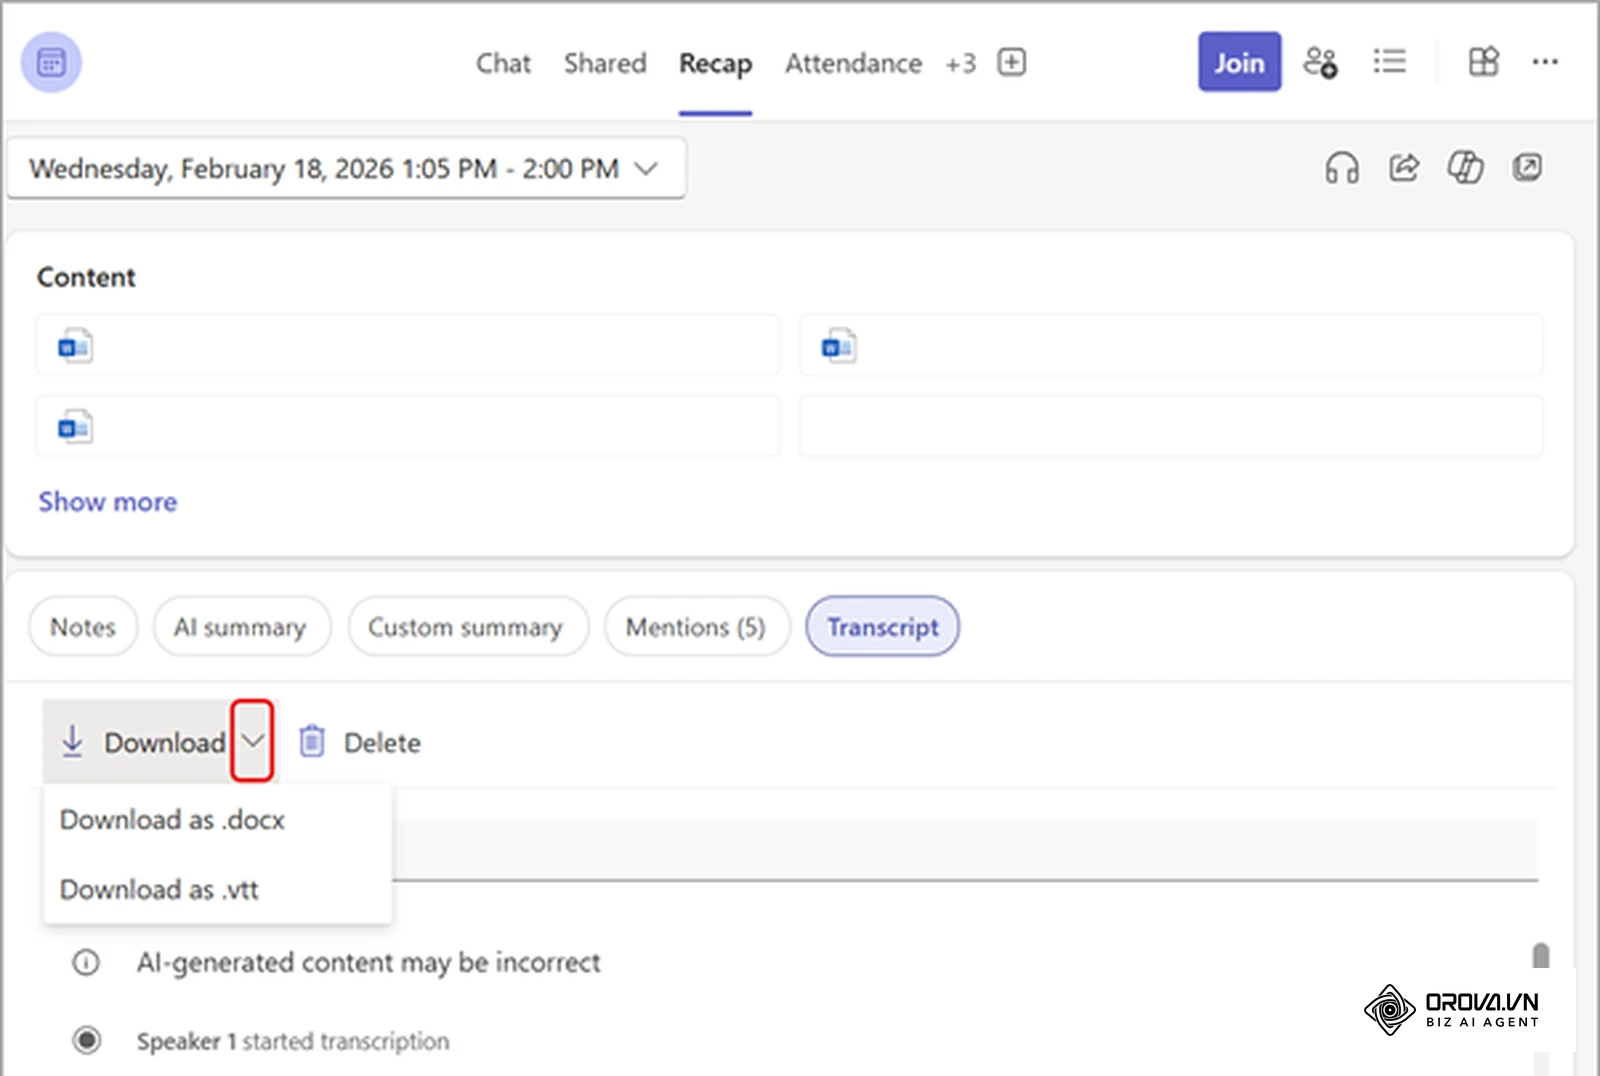This screenshot has width=1600, height=1076.
Task: Open the apps grid icon in the header
Action: point(1483,62)
